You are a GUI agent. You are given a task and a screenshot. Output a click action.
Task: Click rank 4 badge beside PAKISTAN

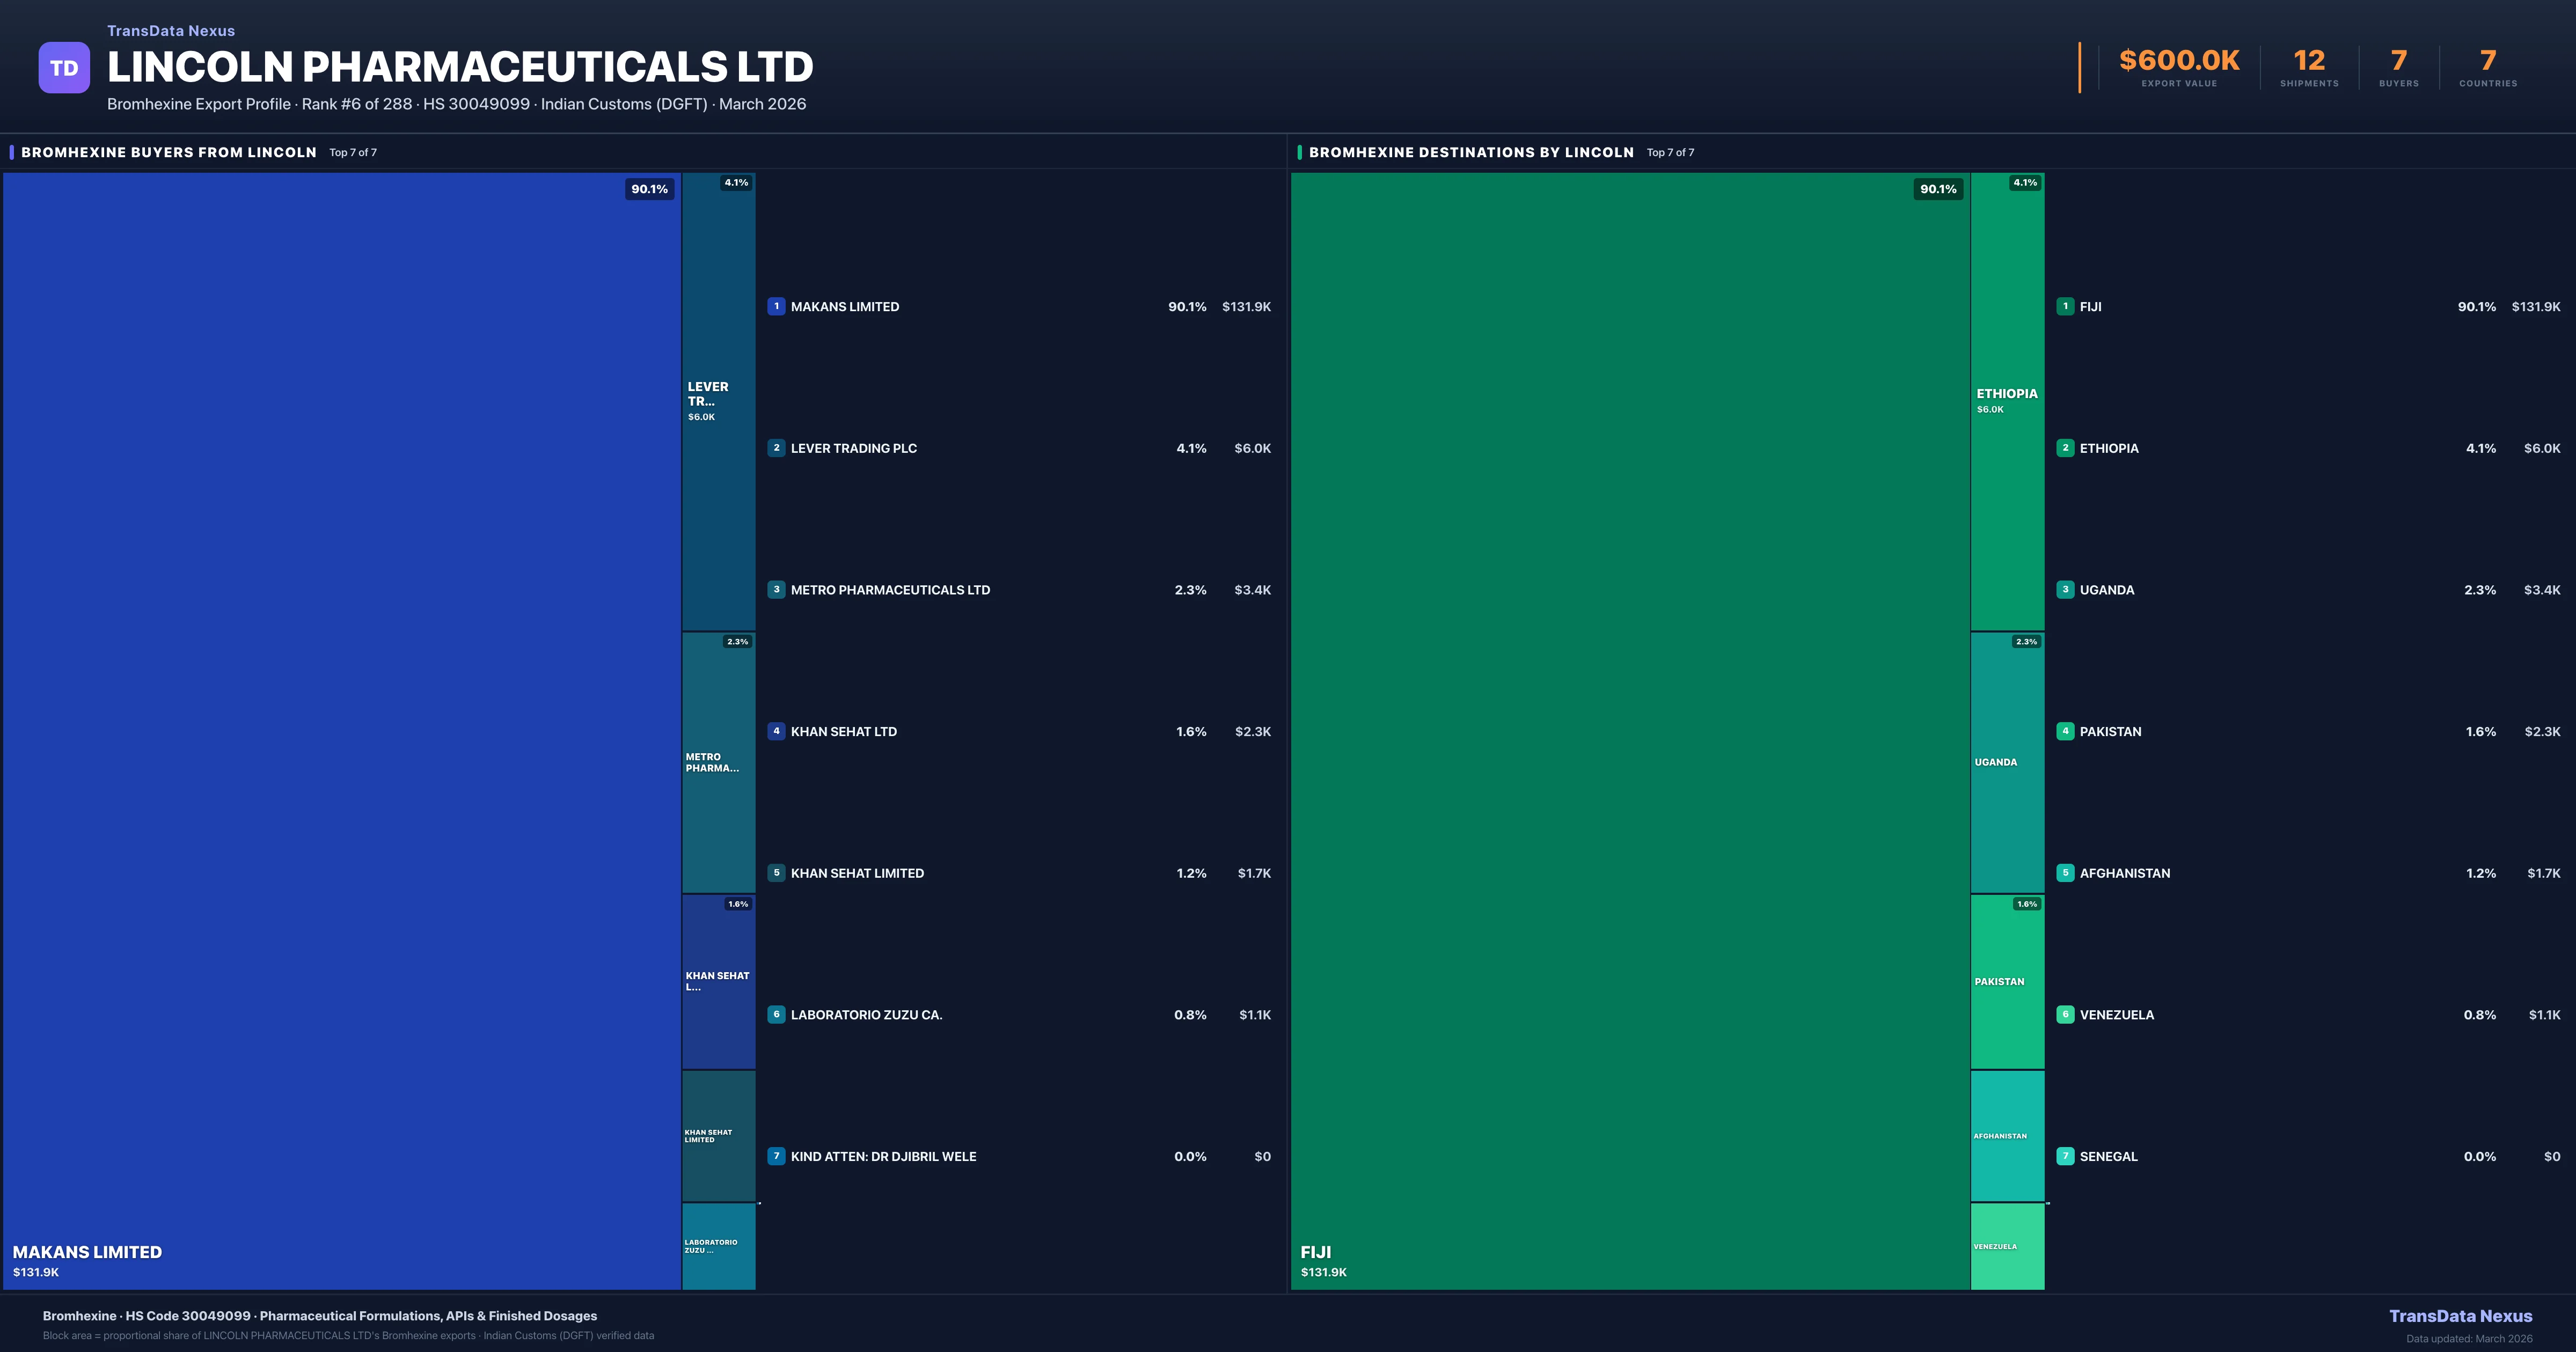click(2065, 731)
